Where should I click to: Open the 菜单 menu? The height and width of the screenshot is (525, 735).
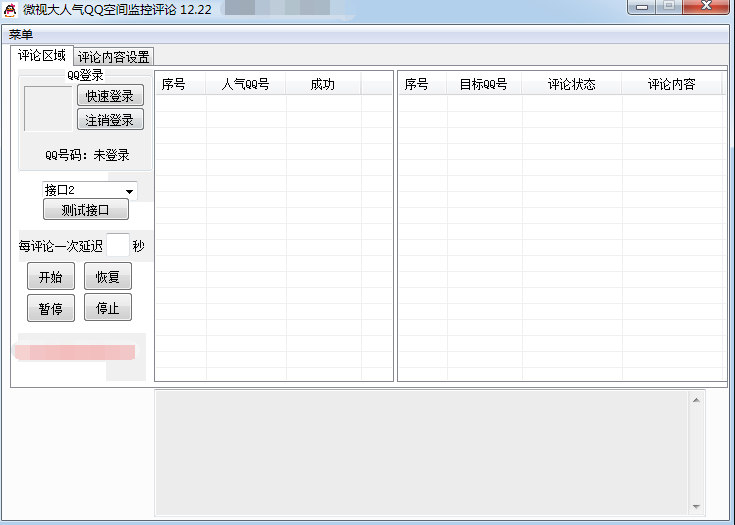pyautogui.click(x=21, y=34)
